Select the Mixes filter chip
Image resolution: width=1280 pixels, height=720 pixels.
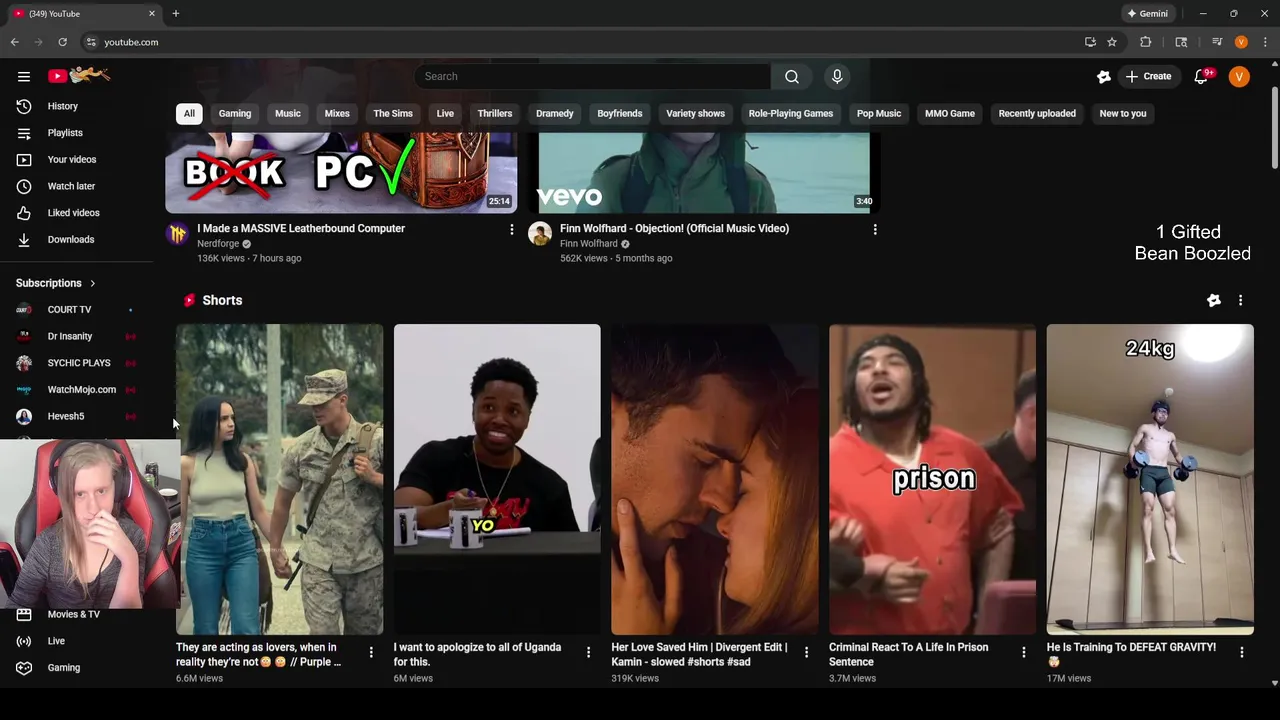point(337,113)
